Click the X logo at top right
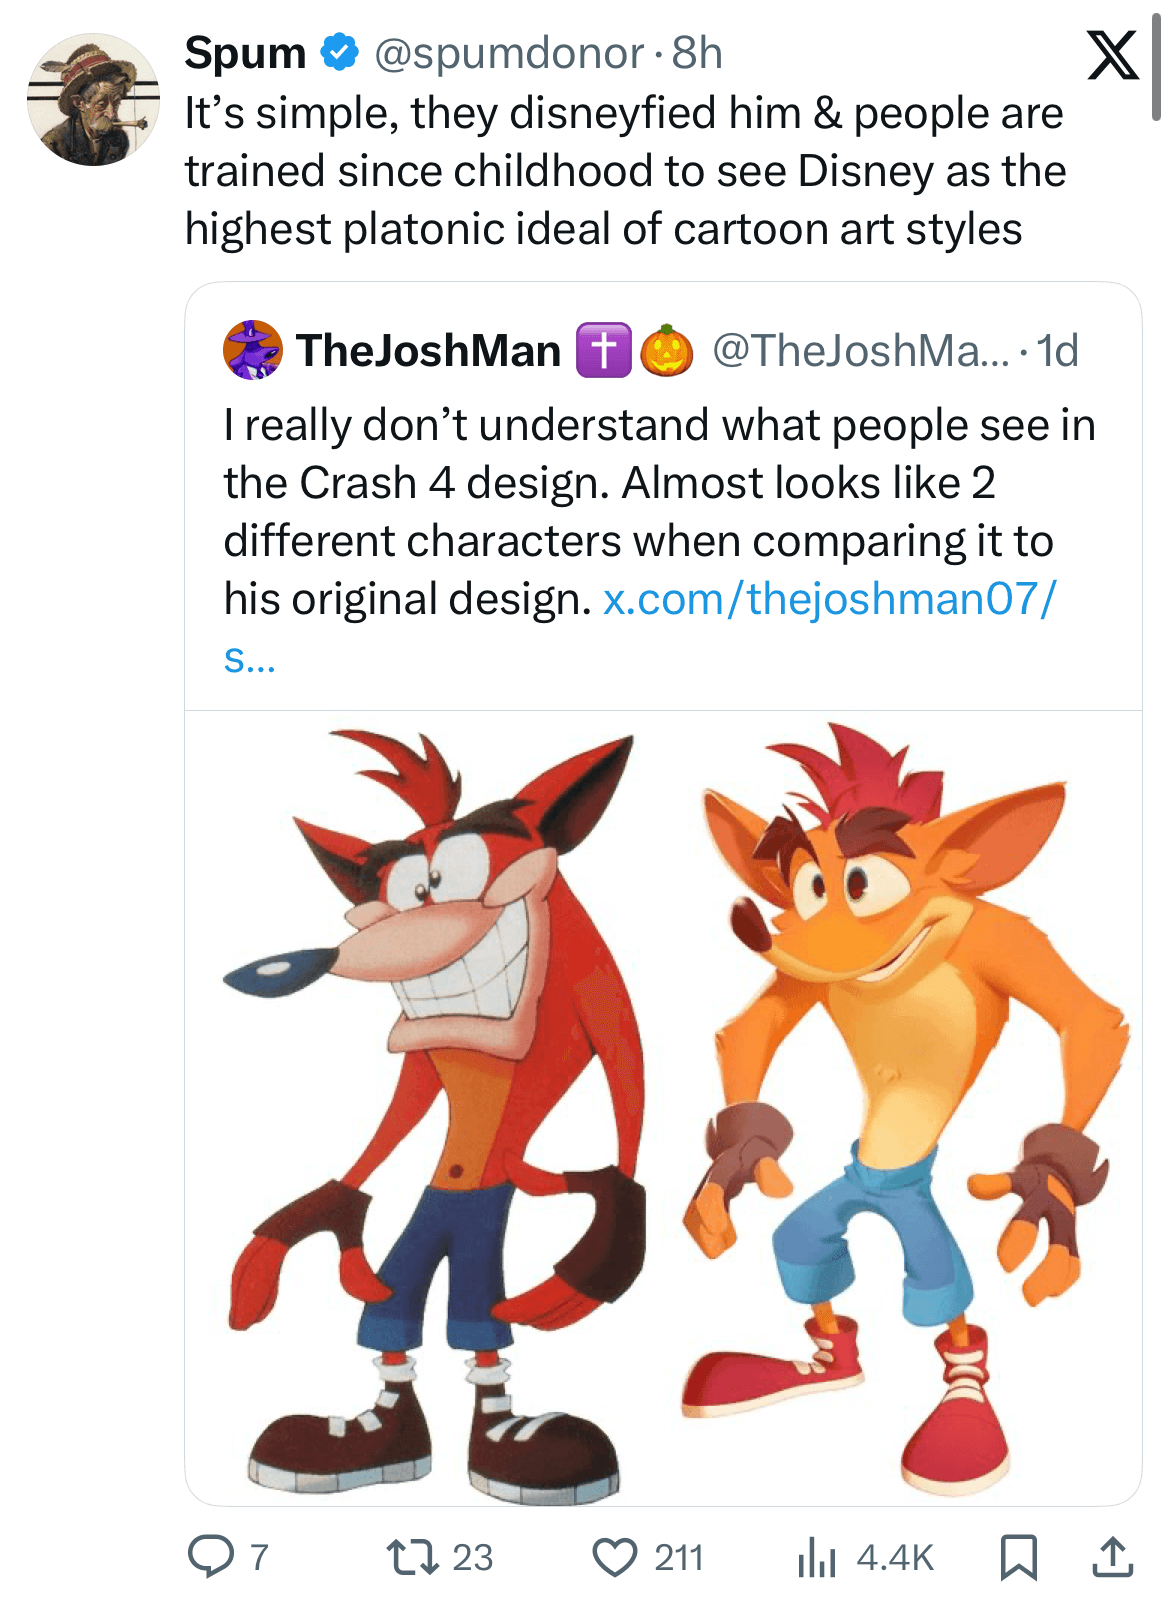Viewport: 1170px width, 1601px height. 1112,55
